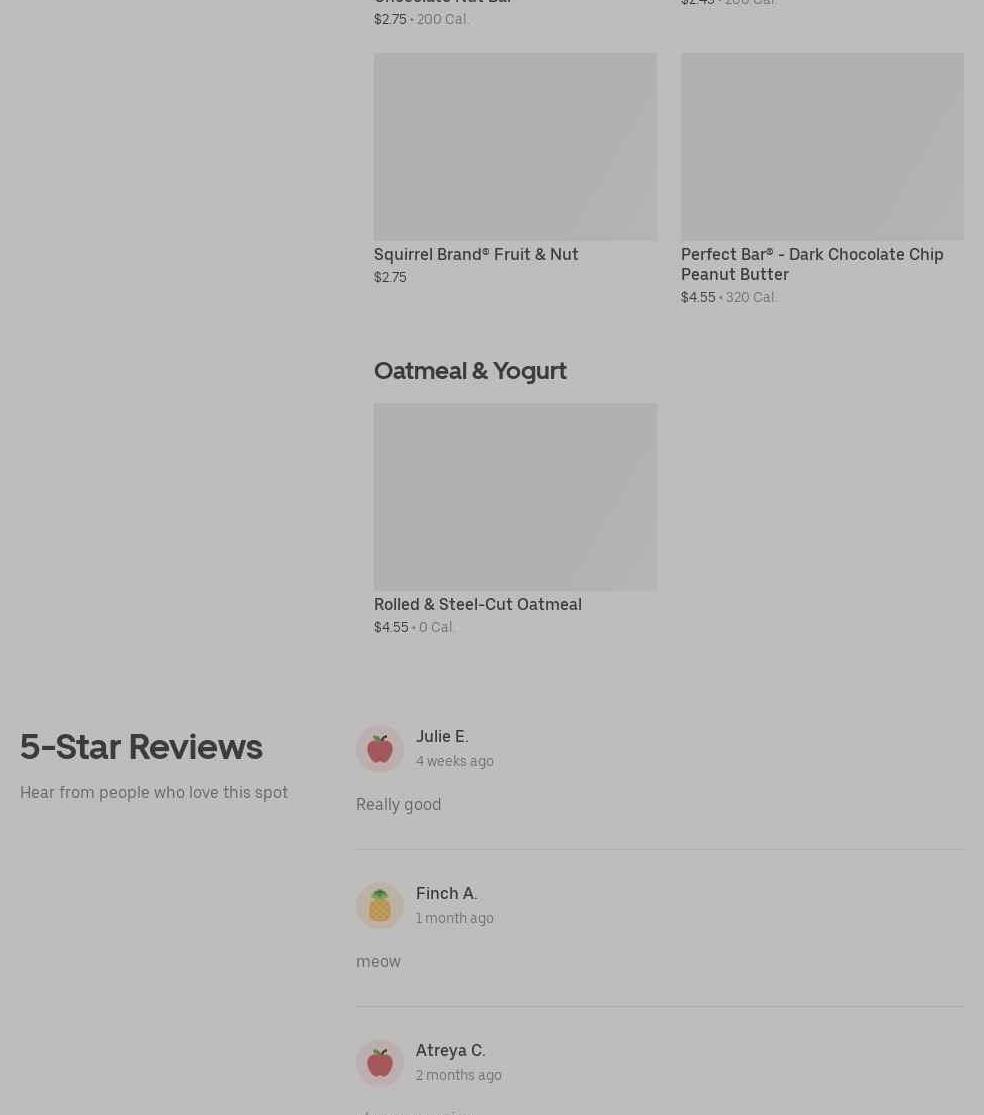
Task: Open the Perfect Bar product image
Action: [823, 146]
